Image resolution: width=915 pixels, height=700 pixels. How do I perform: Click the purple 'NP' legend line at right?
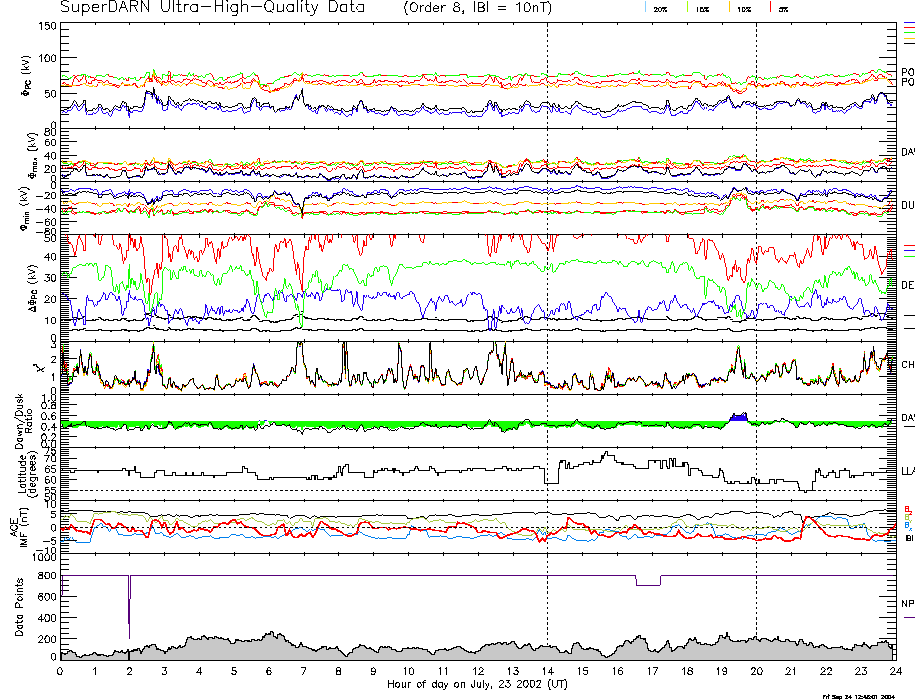click(909, 617)
